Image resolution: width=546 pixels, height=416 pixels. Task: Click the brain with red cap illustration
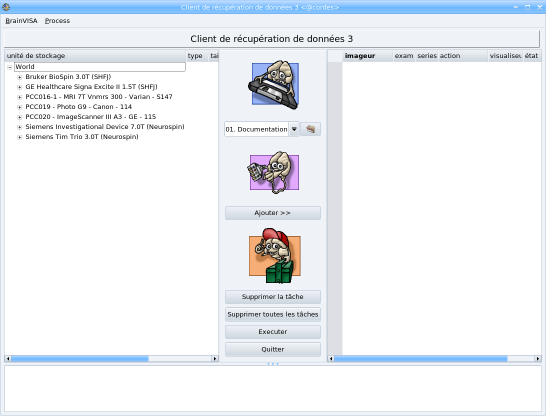[274, 256]
